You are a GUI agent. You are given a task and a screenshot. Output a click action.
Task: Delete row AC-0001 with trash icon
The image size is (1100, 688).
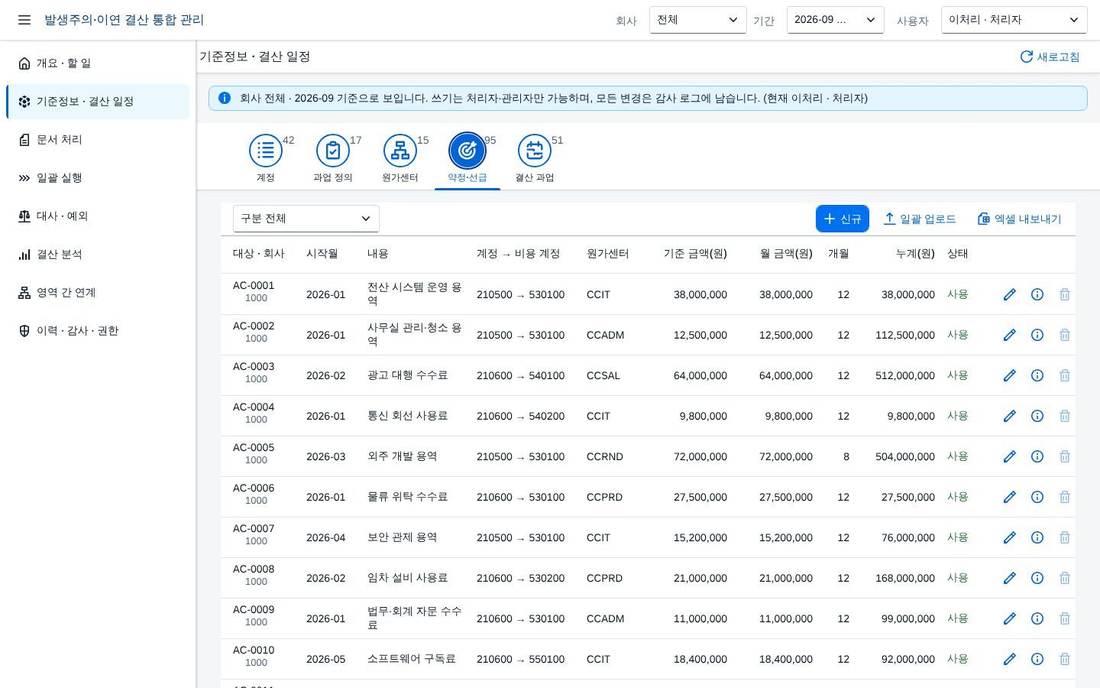click(x=1064, y=295)
